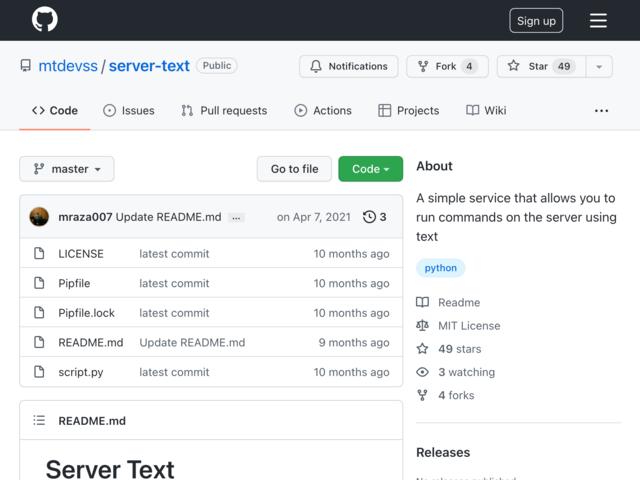
Task: Expand the commit message ellipsis
Action: [x=236, y=218]
